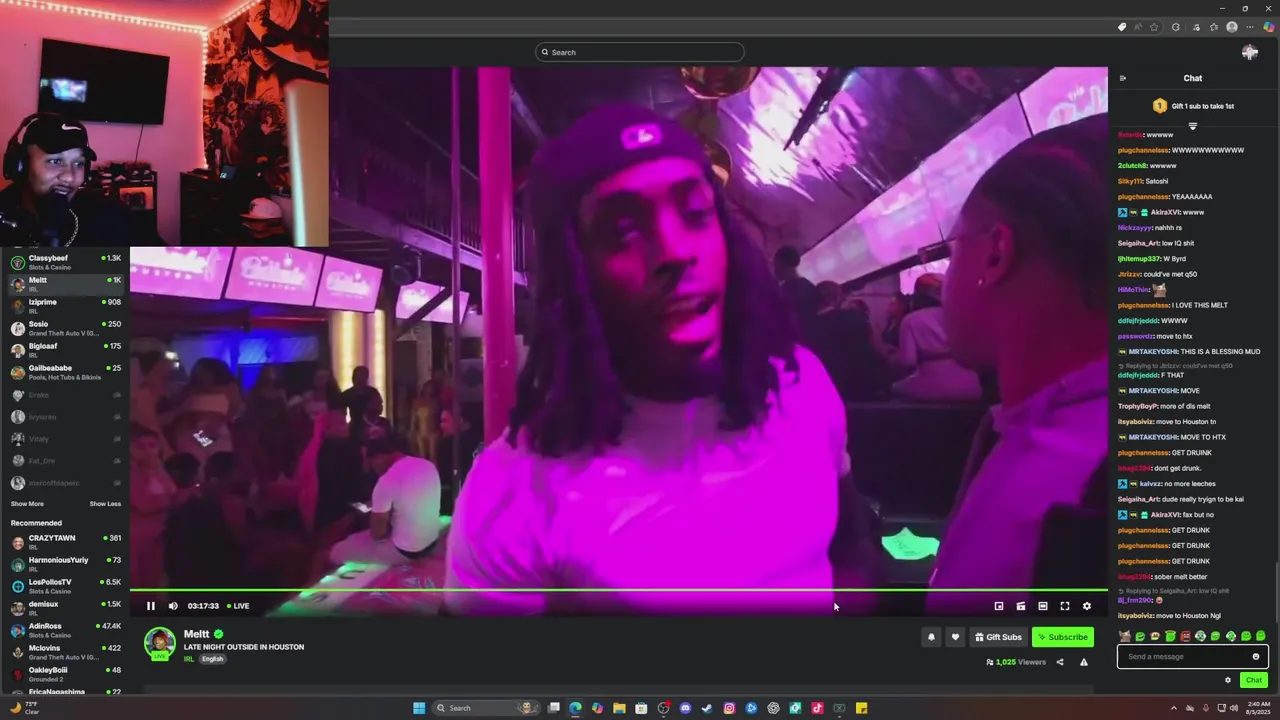Collapse the chat panel

(1123, 78)
